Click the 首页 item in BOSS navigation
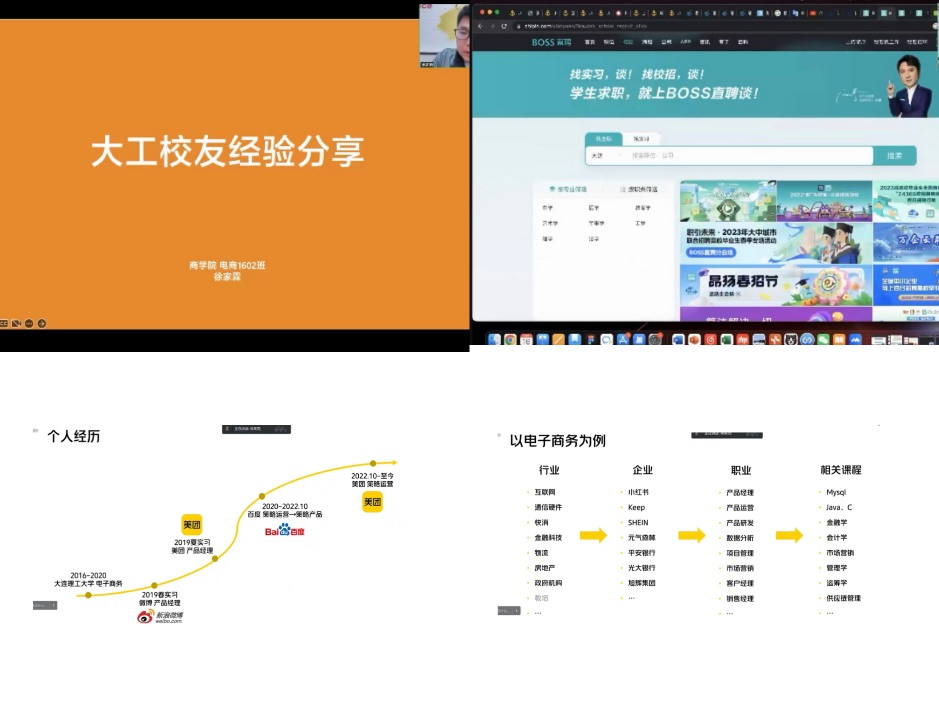The height and width of the screenshot is (705, 939). 589,42
